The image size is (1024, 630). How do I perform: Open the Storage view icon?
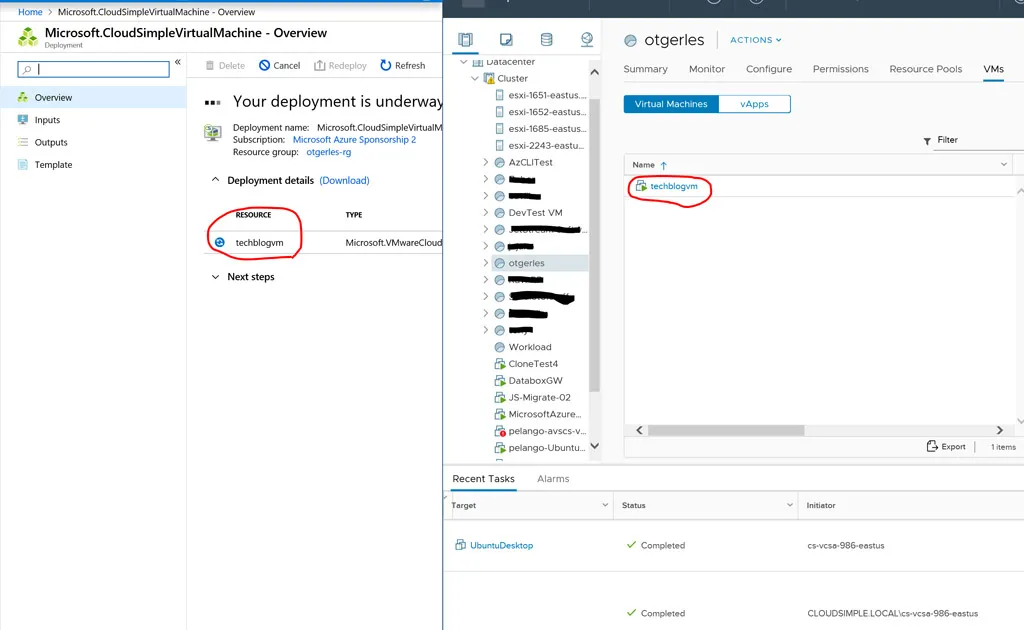coord(546,40)
